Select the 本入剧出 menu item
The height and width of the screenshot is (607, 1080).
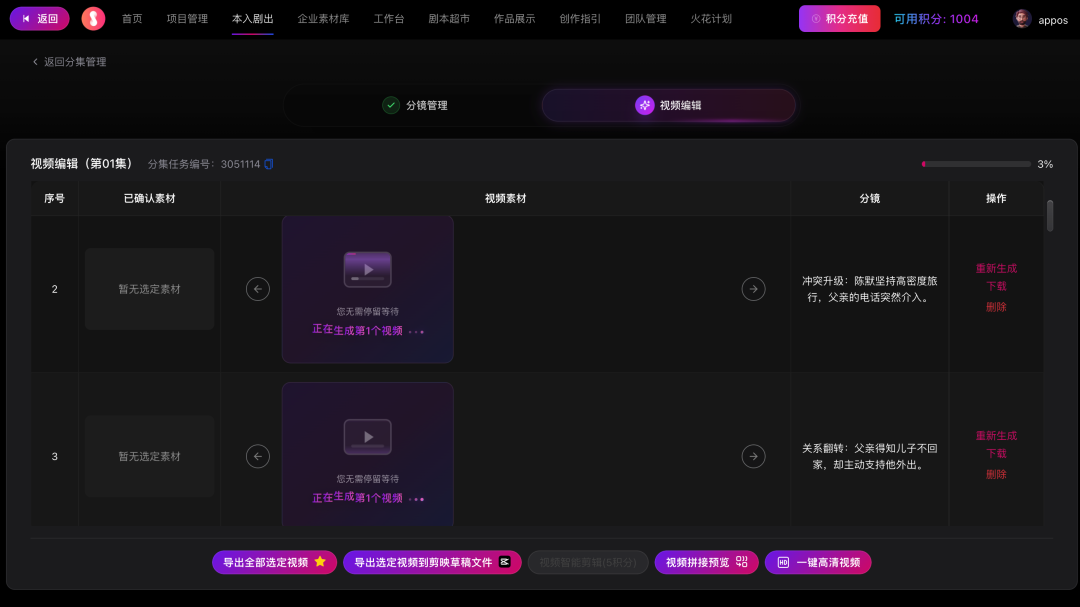tap(252, 19)
